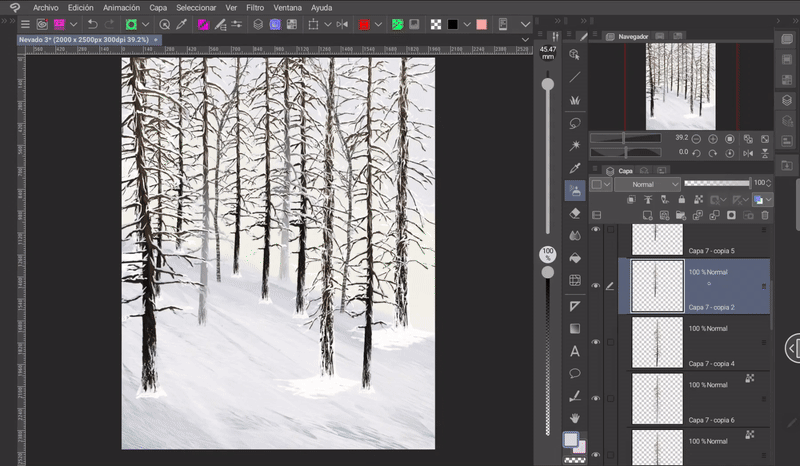This screenshot has height=466, width=800.
Task: Open the Normal blending mode dropdown
Action: tap(647, 185)
